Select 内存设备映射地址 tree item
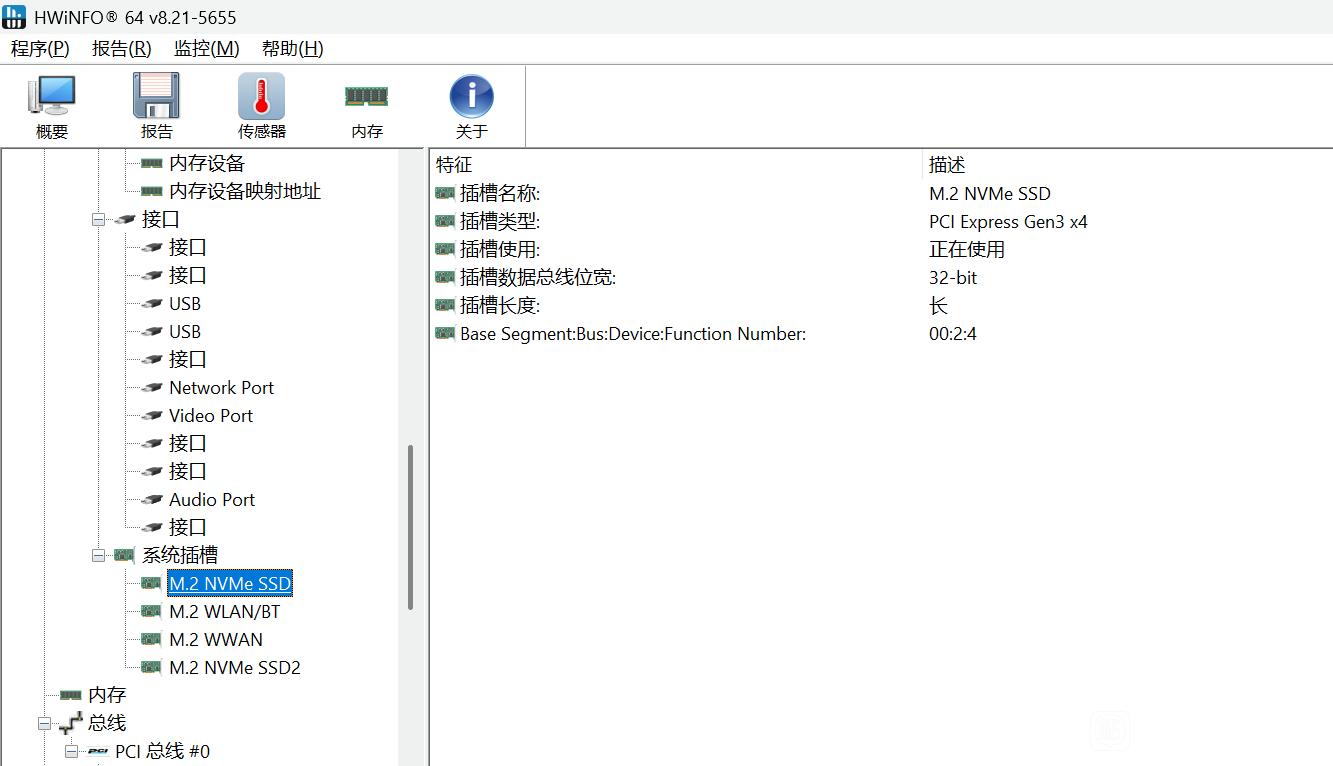The height and width of the screenshot is (766, 1333). point(245,191)
